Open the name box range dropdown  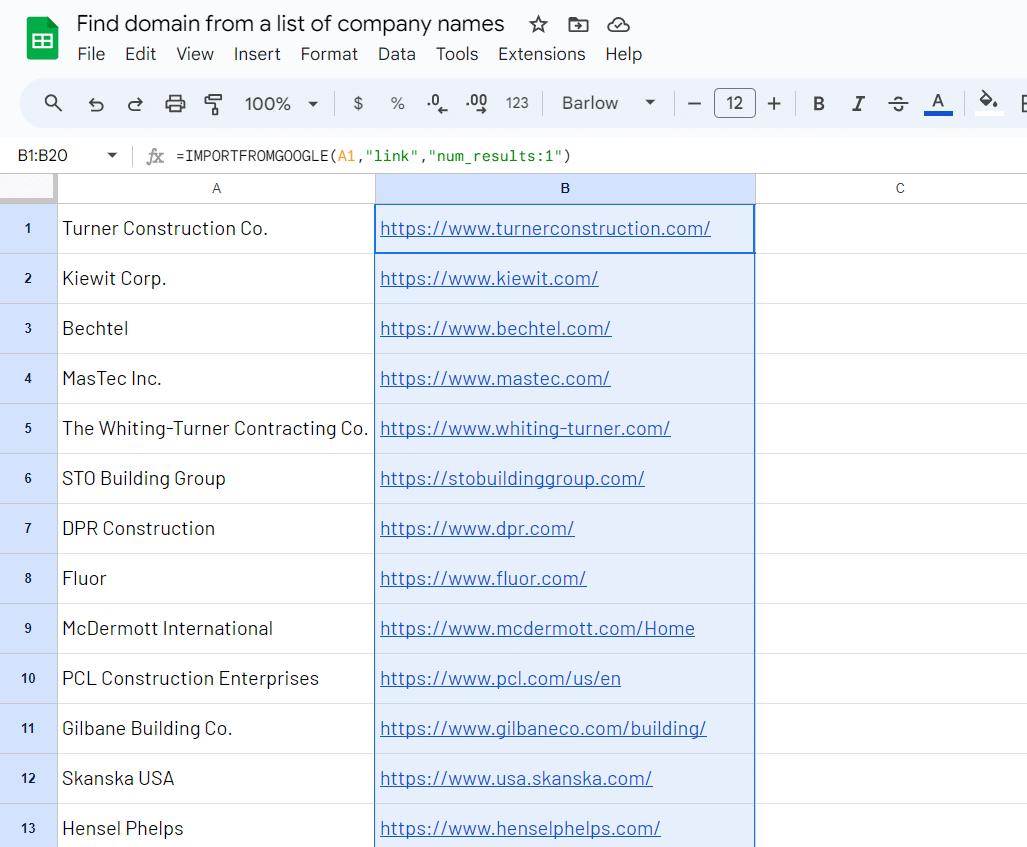coord(112,156)
